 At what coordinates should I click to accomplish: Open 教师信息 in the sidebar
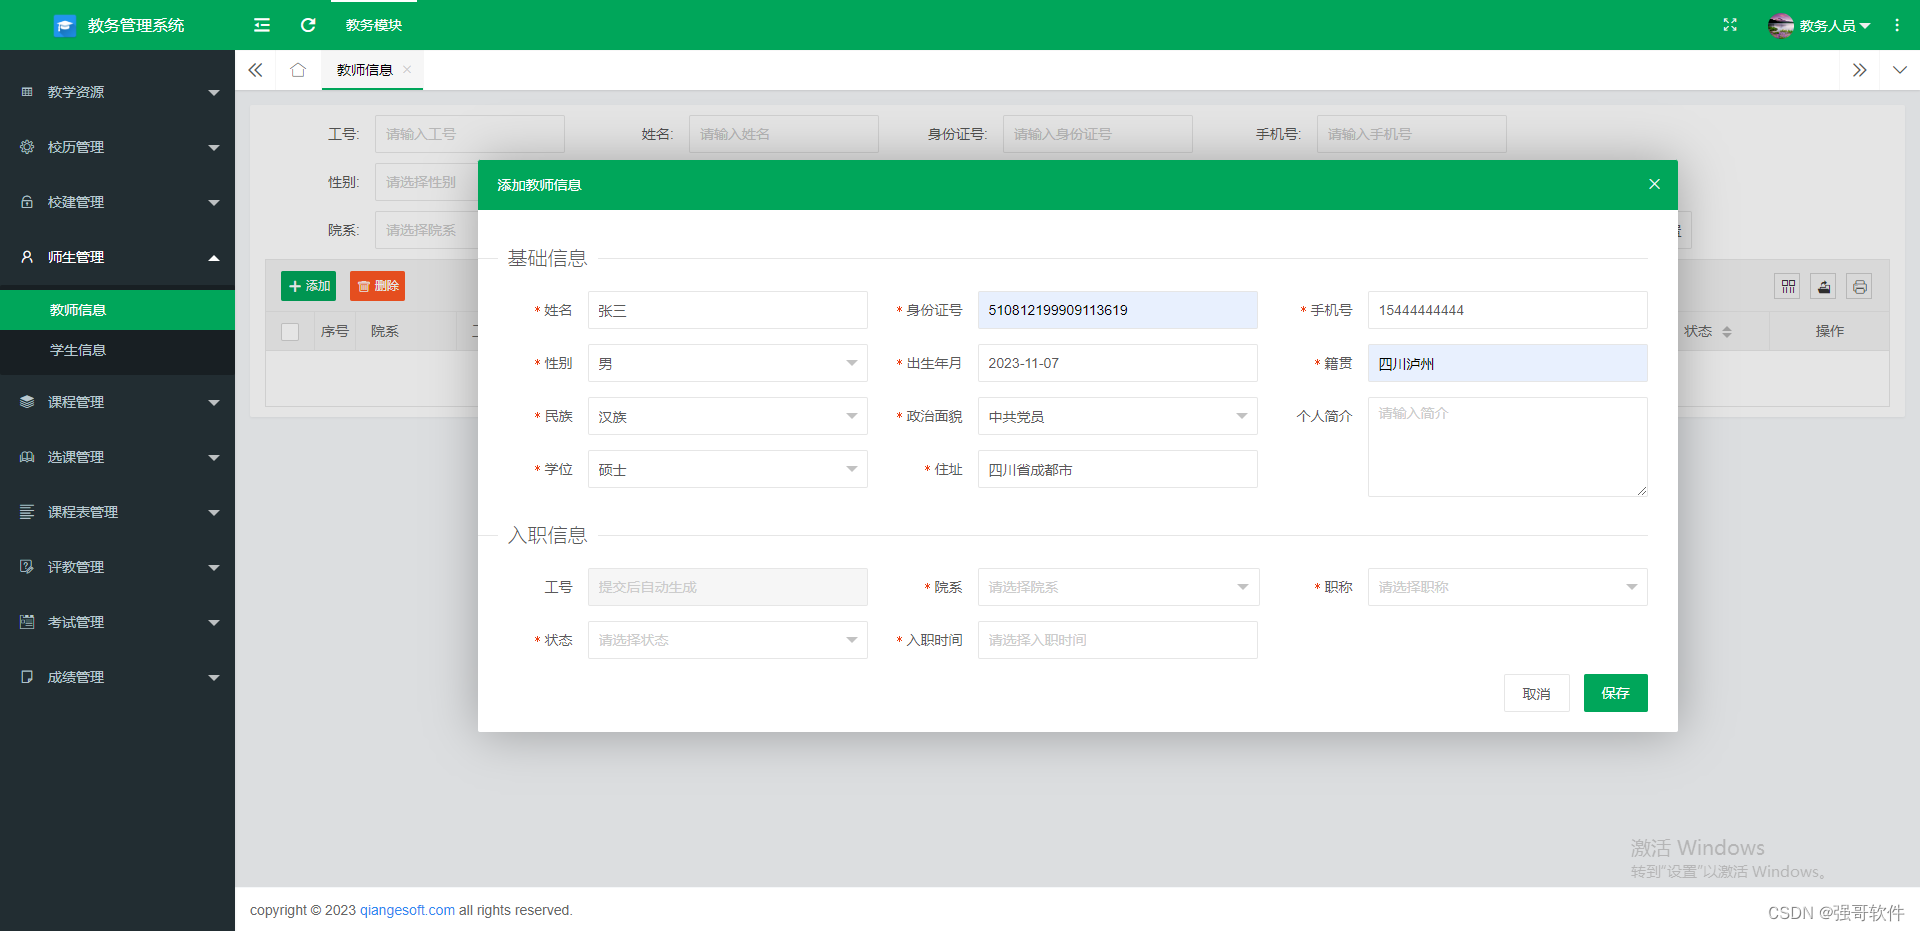(117, 310)
